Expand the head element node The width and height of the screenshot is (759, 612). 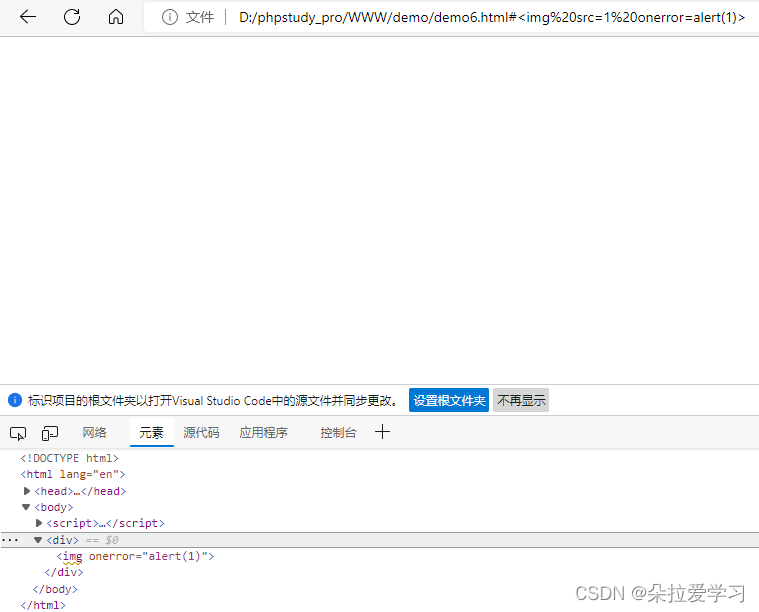(x=27, y=491)
